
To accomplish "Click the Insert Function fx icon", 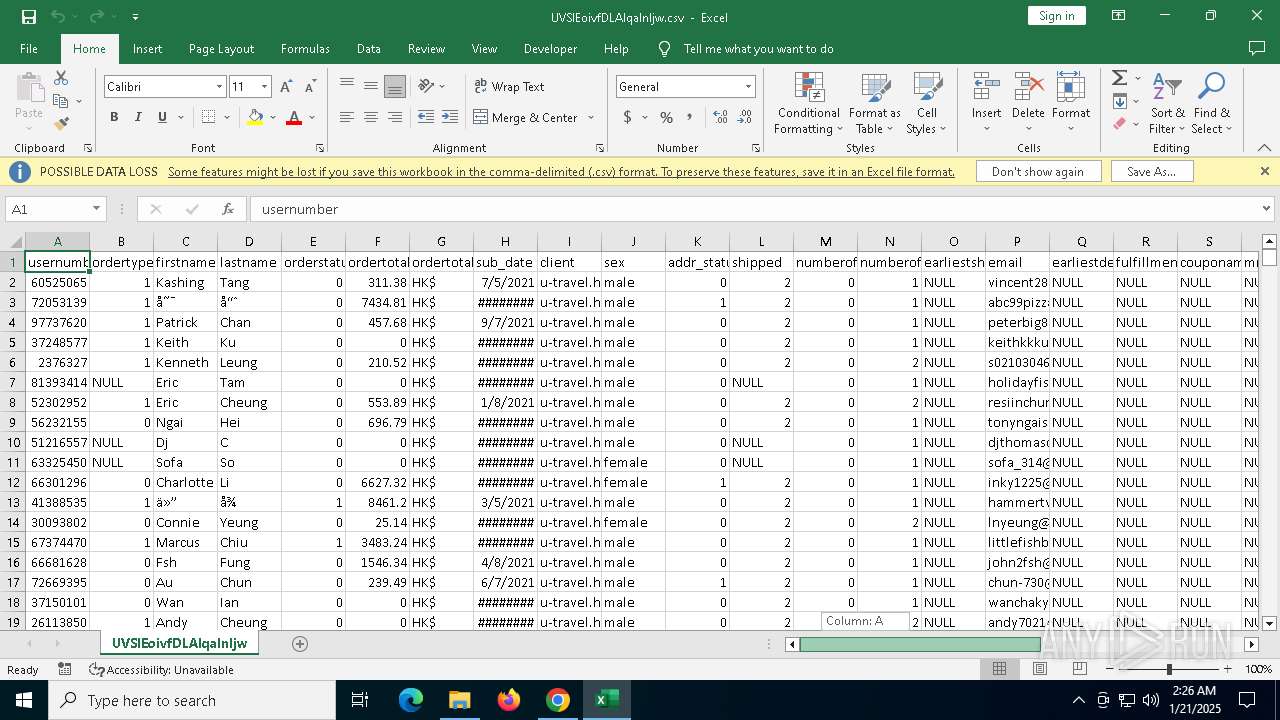I will 228,209.
